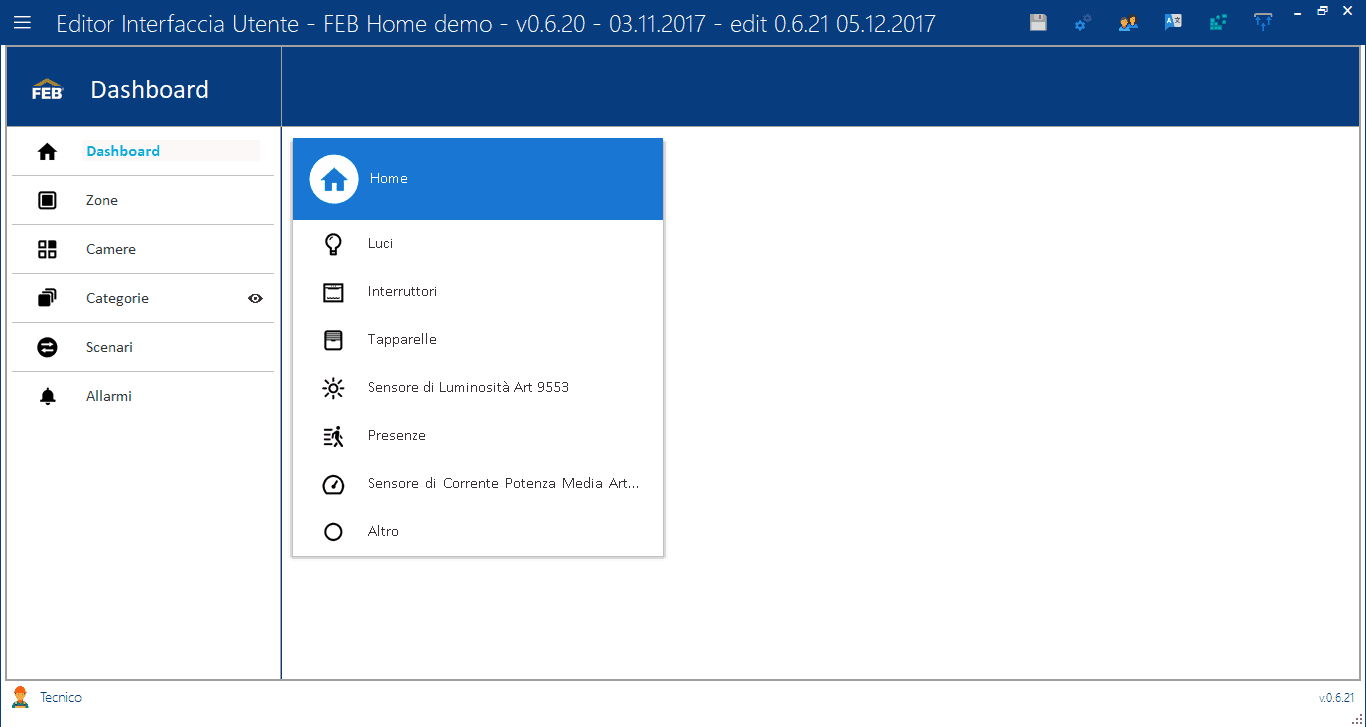Viewport: 1366px width, 727px height.
Task: Click the Zone square icon
Action: click(x=47, y=201)
